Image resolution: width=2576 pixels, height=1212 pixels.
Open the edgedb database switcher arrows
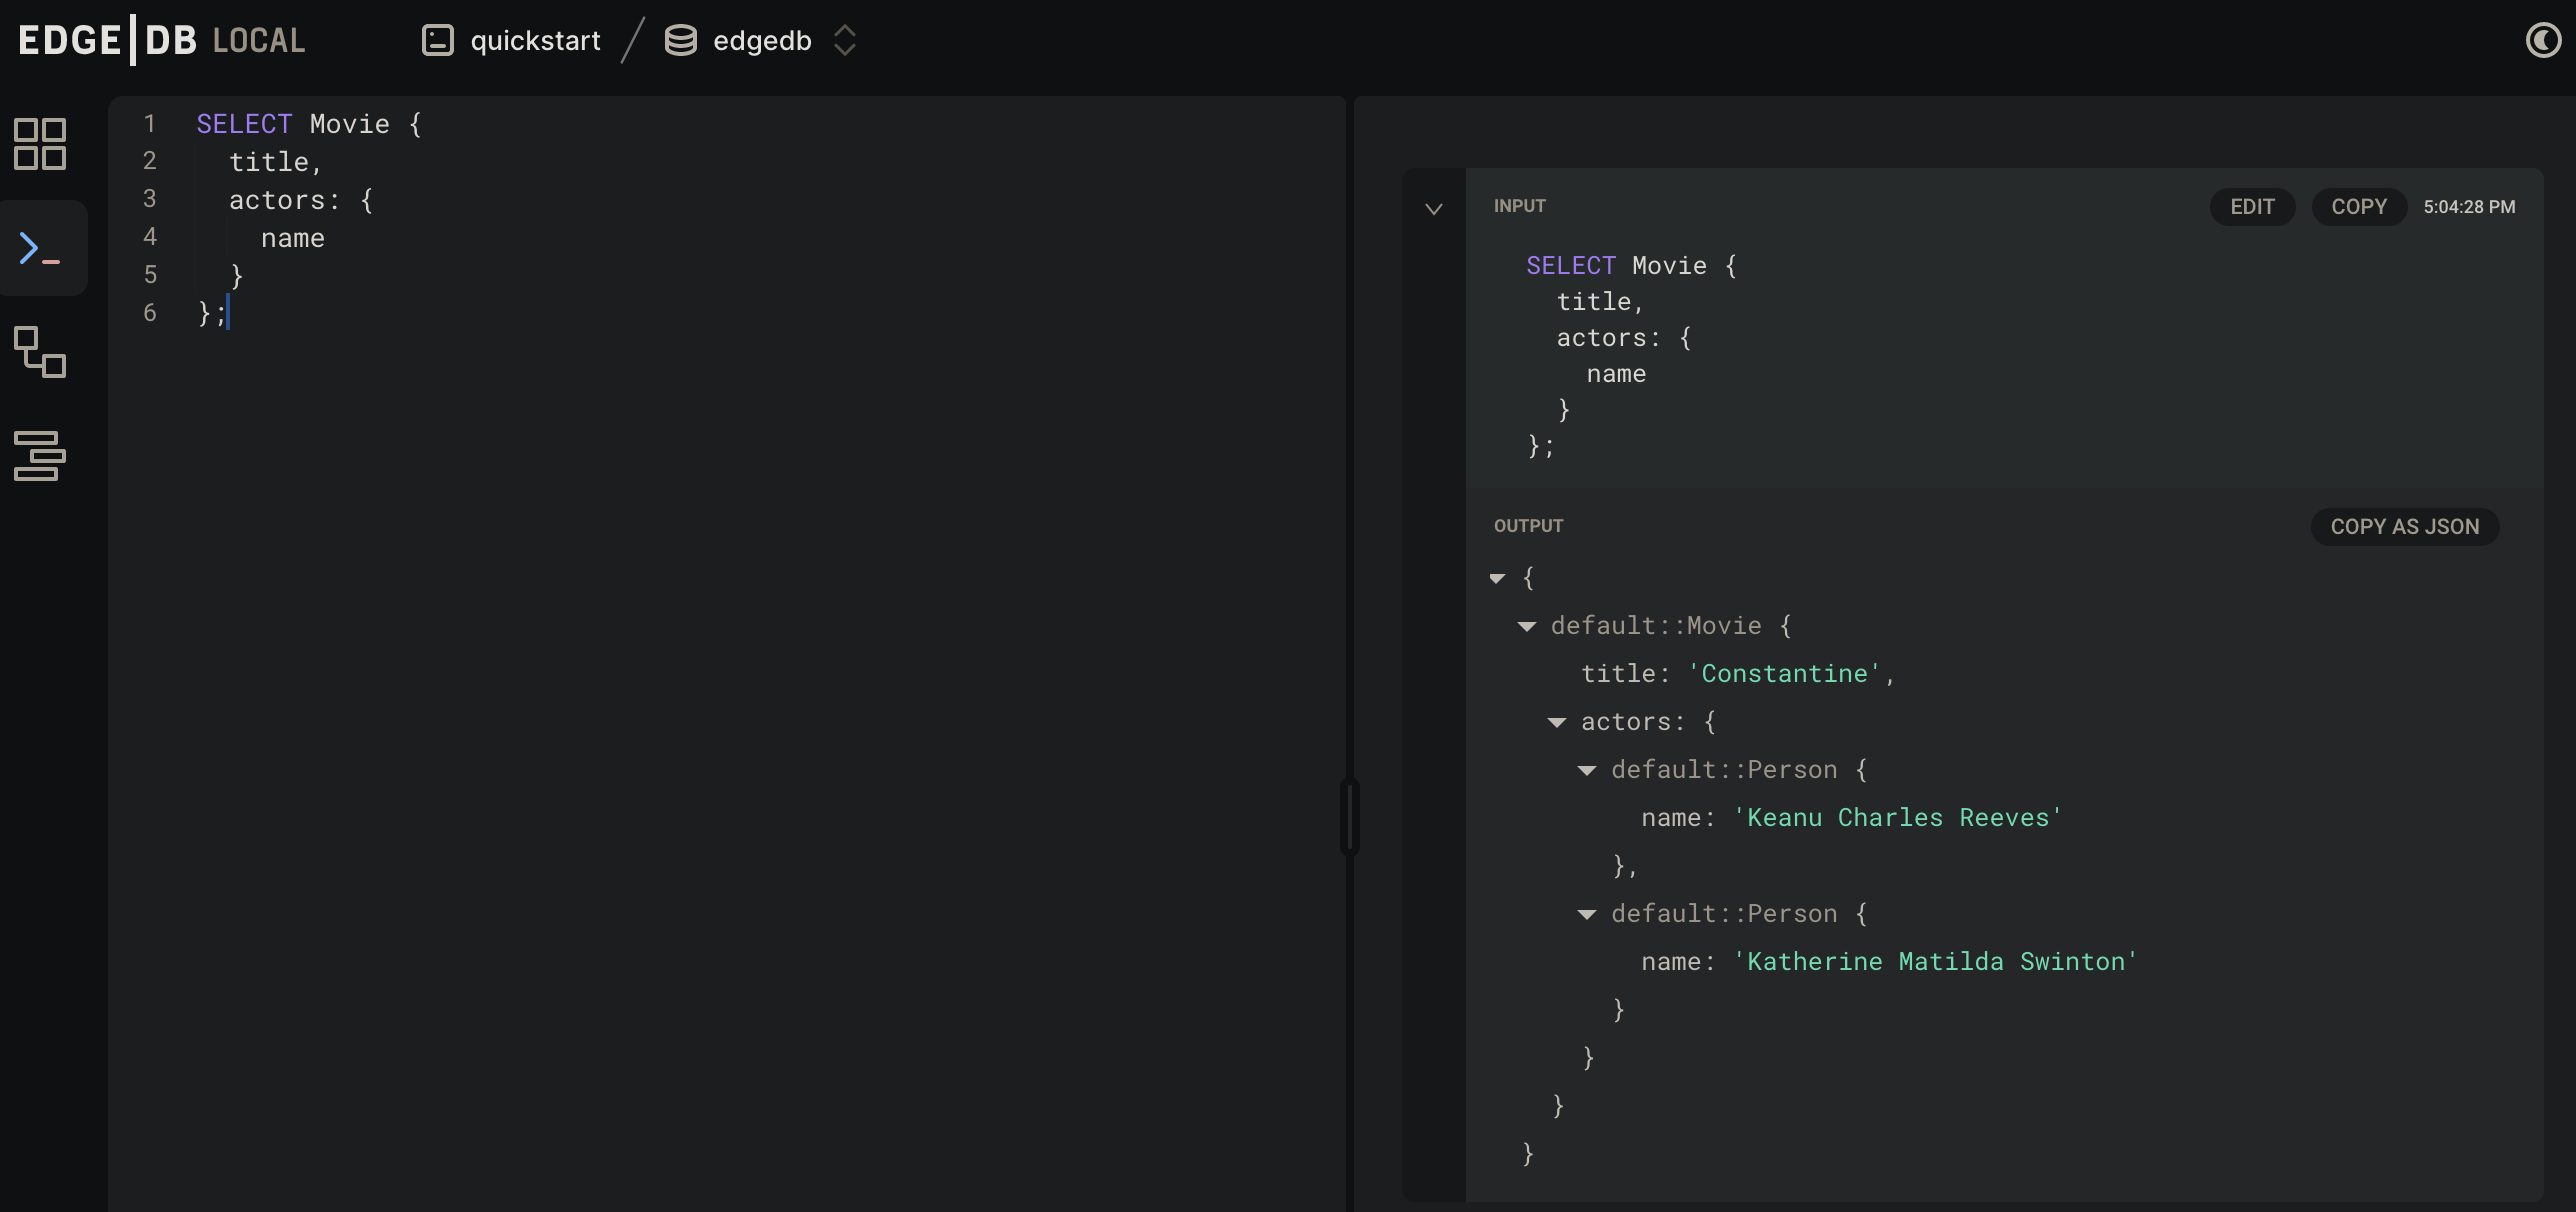(x=845, y=41)
